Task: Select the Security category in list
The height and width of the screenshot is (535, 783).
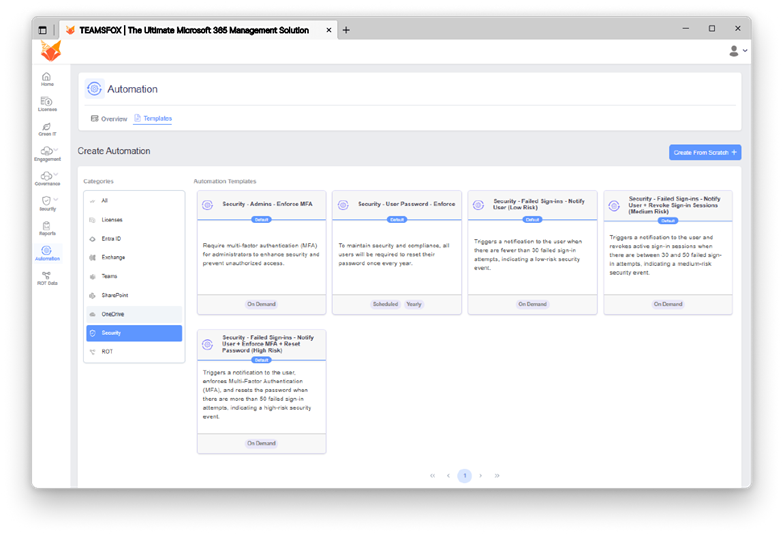Action: [134, 333]
